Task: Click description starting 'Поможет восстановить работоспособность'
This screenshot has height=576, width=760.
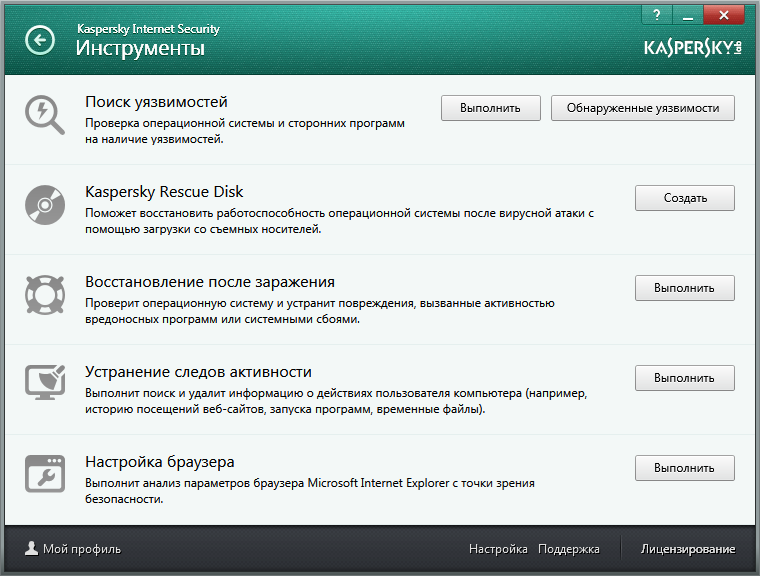Action: 339,221
